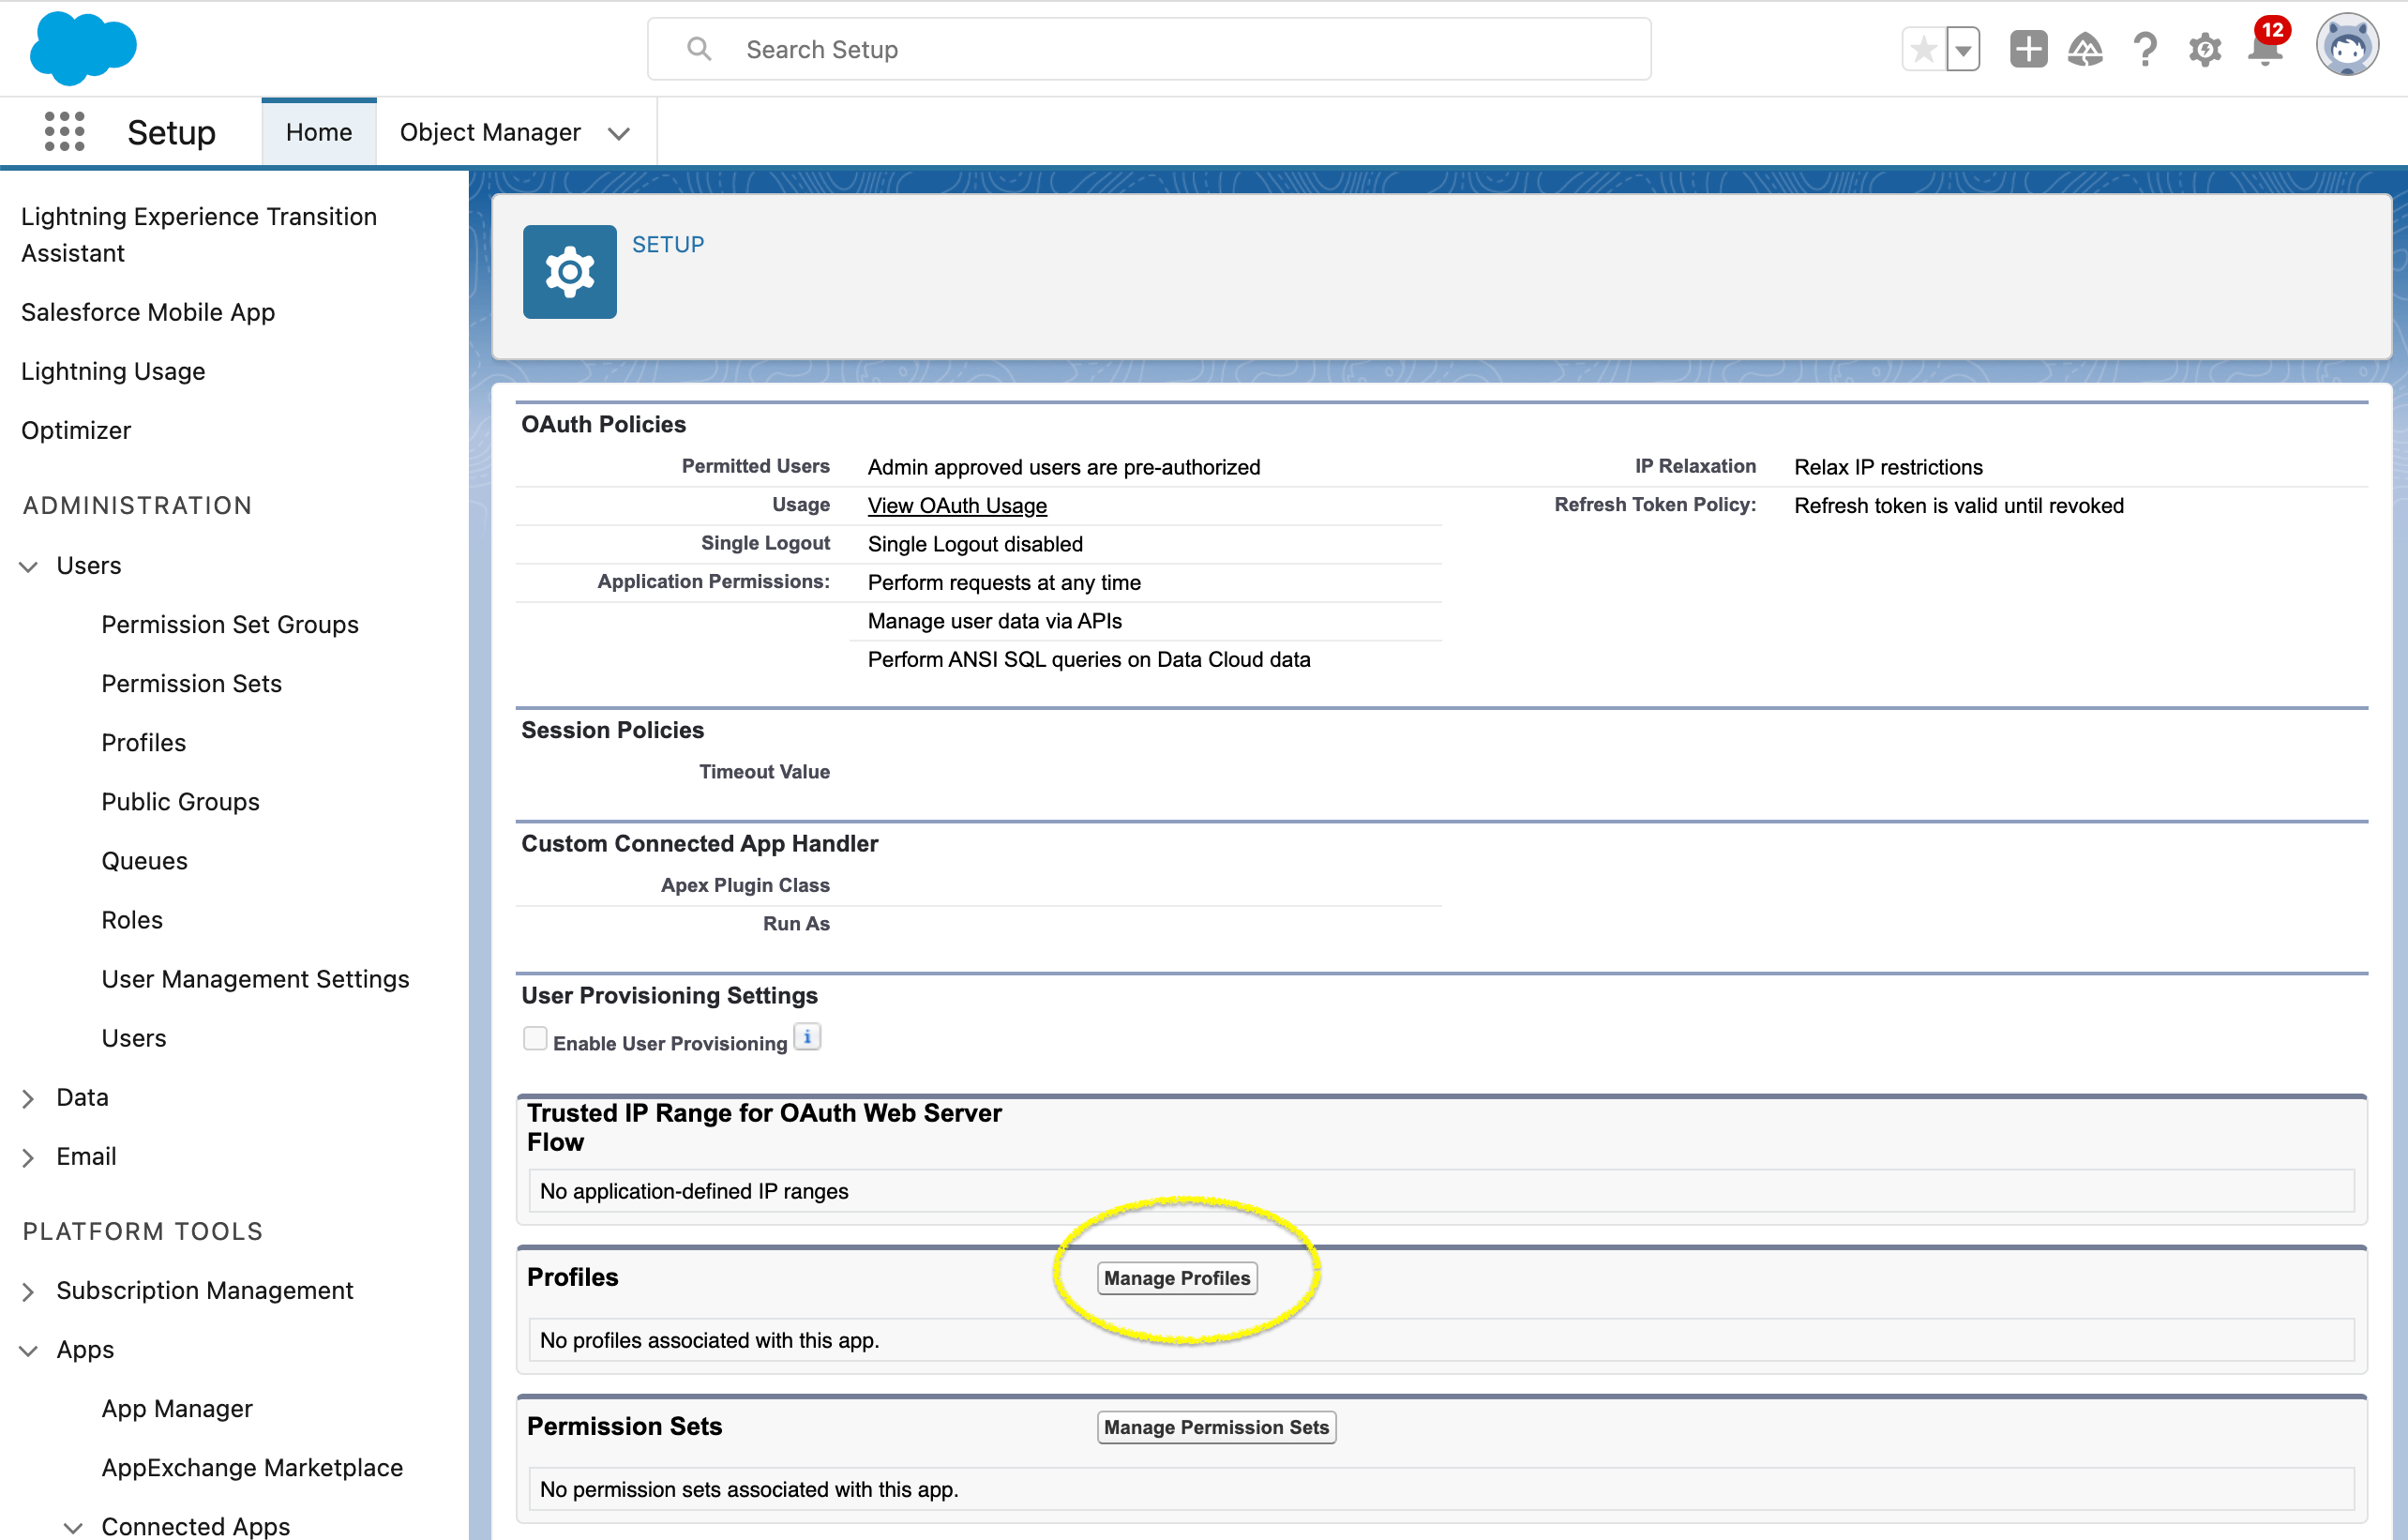This screenshot has height=1540, width=2408.
Task: Open the global actions plus icon
Action: [x=2029, y=49]
